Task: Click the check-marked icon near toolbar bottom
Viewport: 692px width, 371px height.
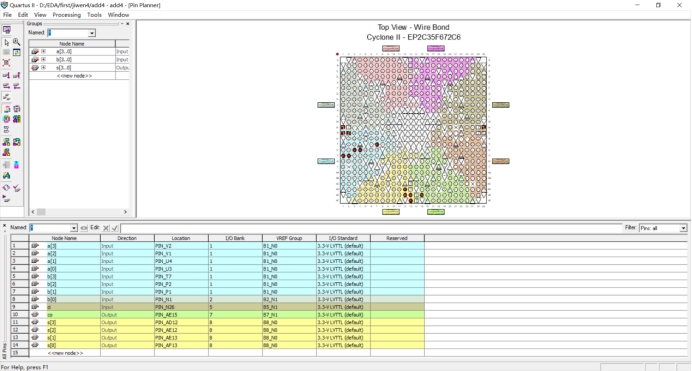Action: pyautogui.click(x=16, y=188)
